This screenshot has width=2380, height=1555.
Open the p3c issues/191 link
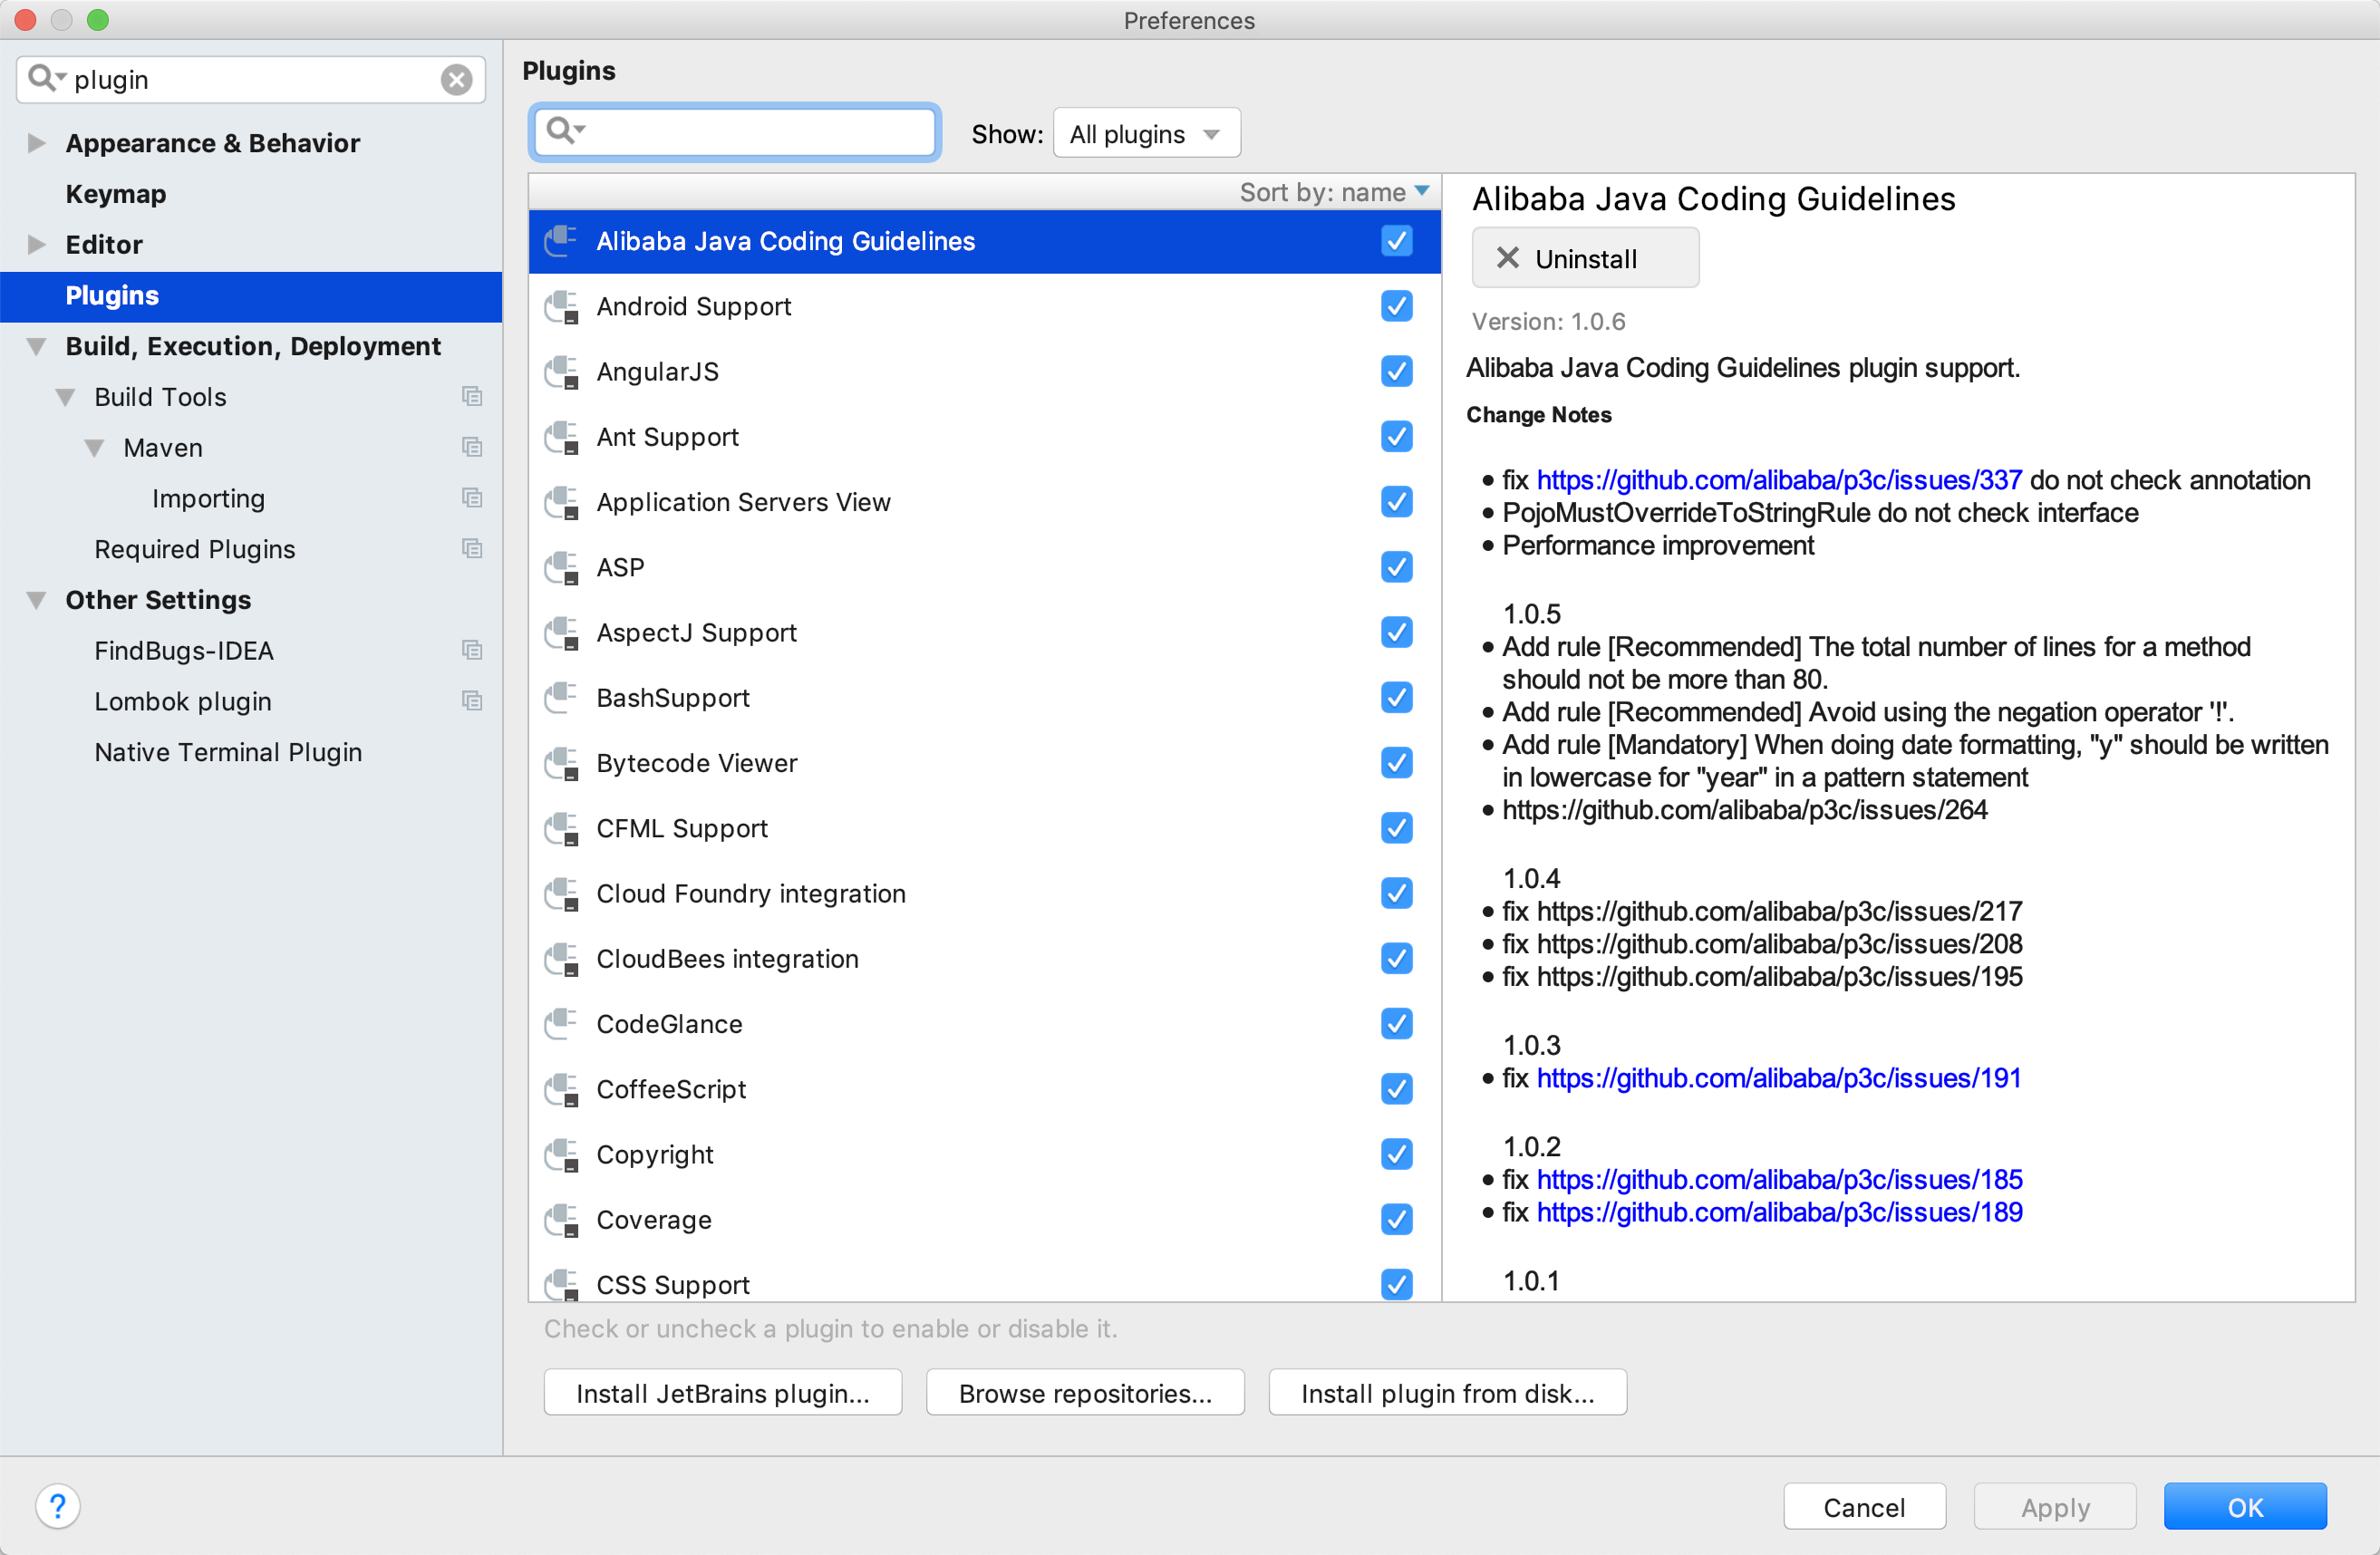(x=1779, y=1078)
